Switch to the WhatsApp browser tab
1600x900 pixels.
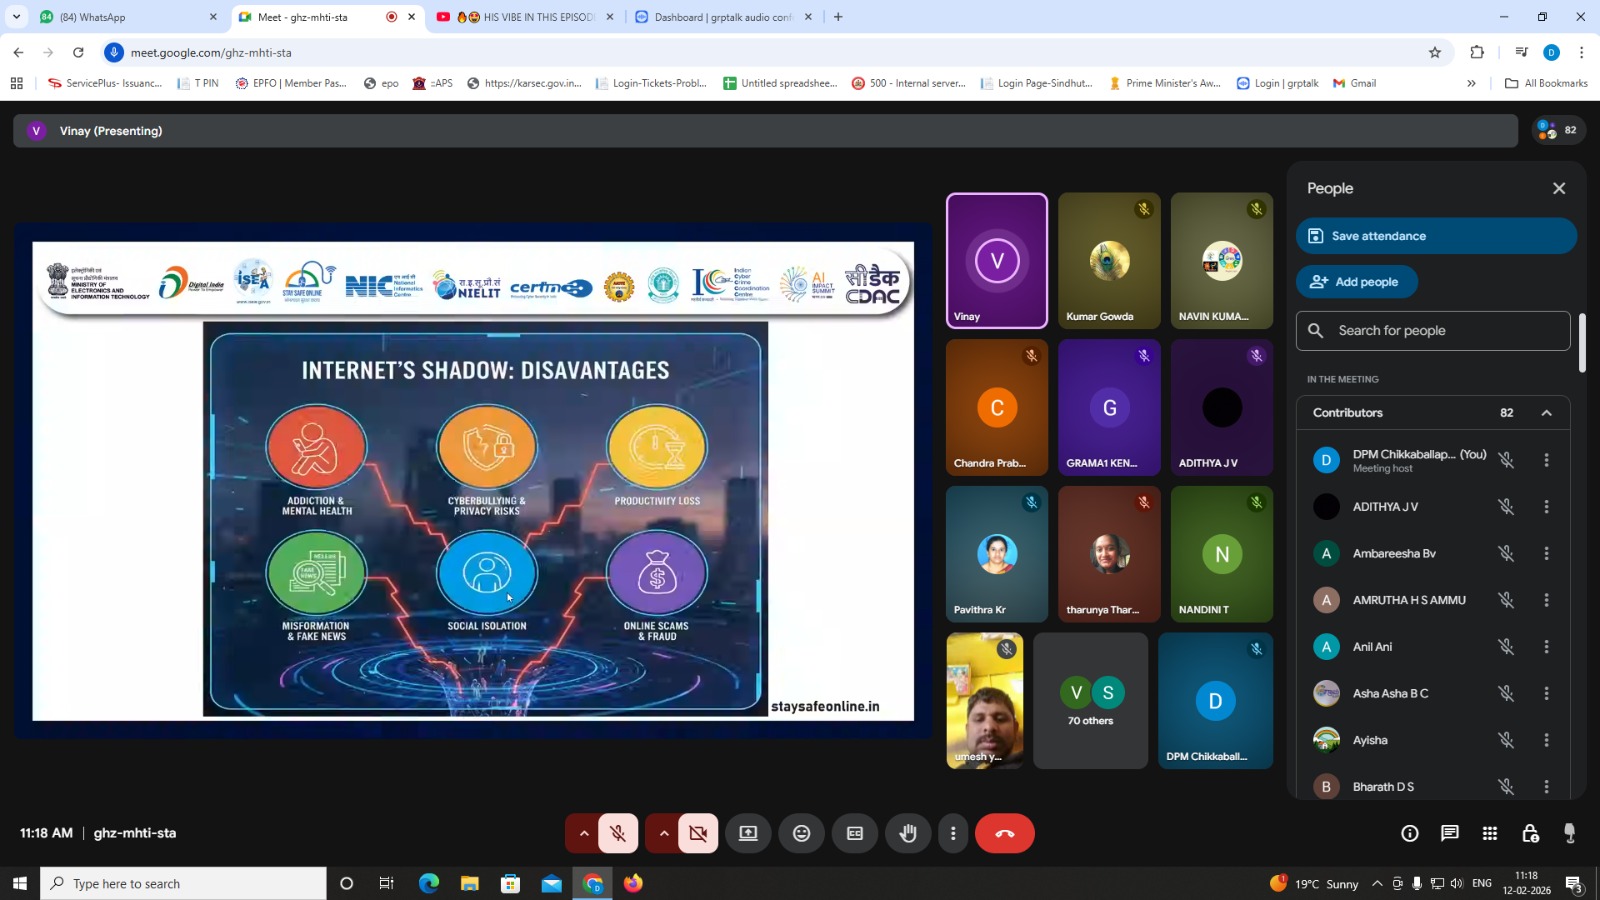(120, 17)
